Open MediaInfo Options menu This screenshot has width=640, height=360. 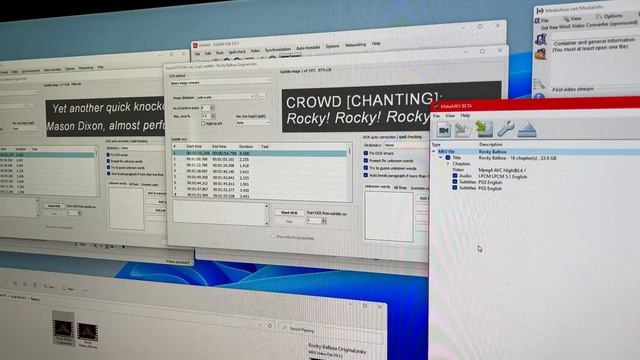(609, 16)
